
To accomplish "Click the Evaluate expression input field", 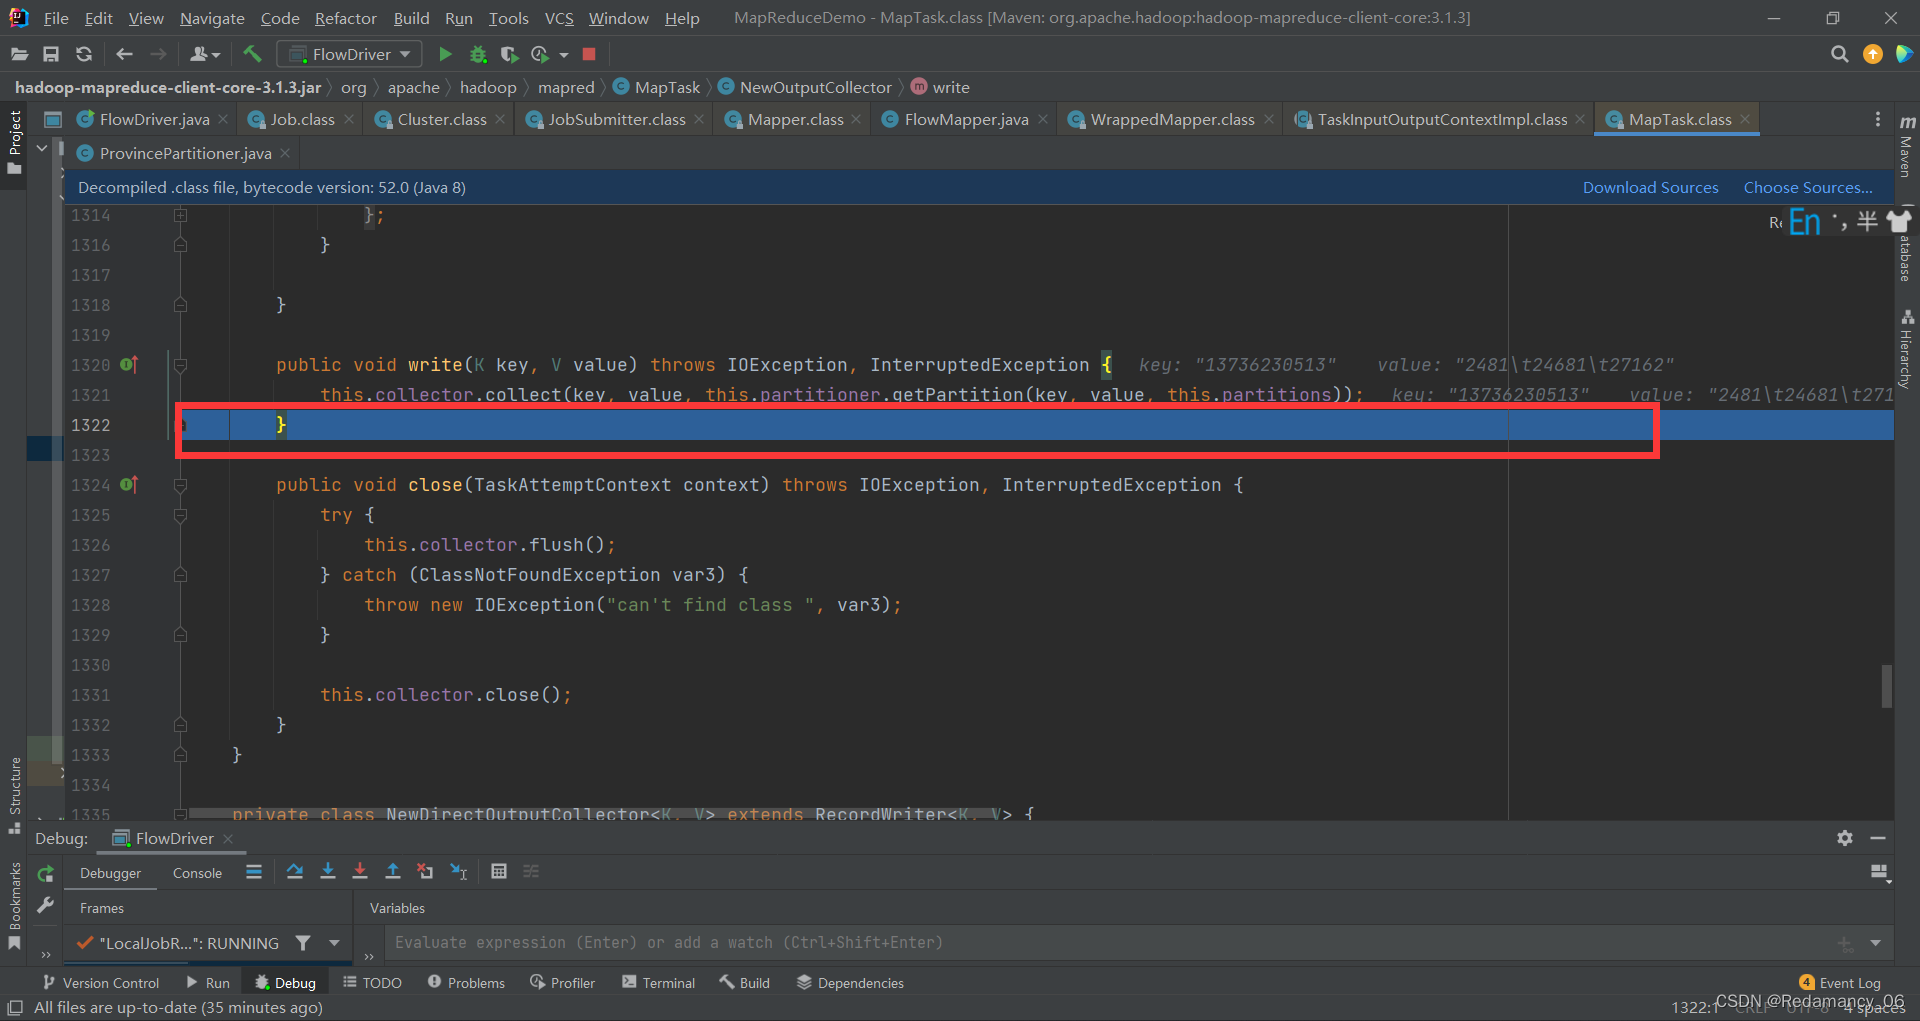I will click(1110, 943).
